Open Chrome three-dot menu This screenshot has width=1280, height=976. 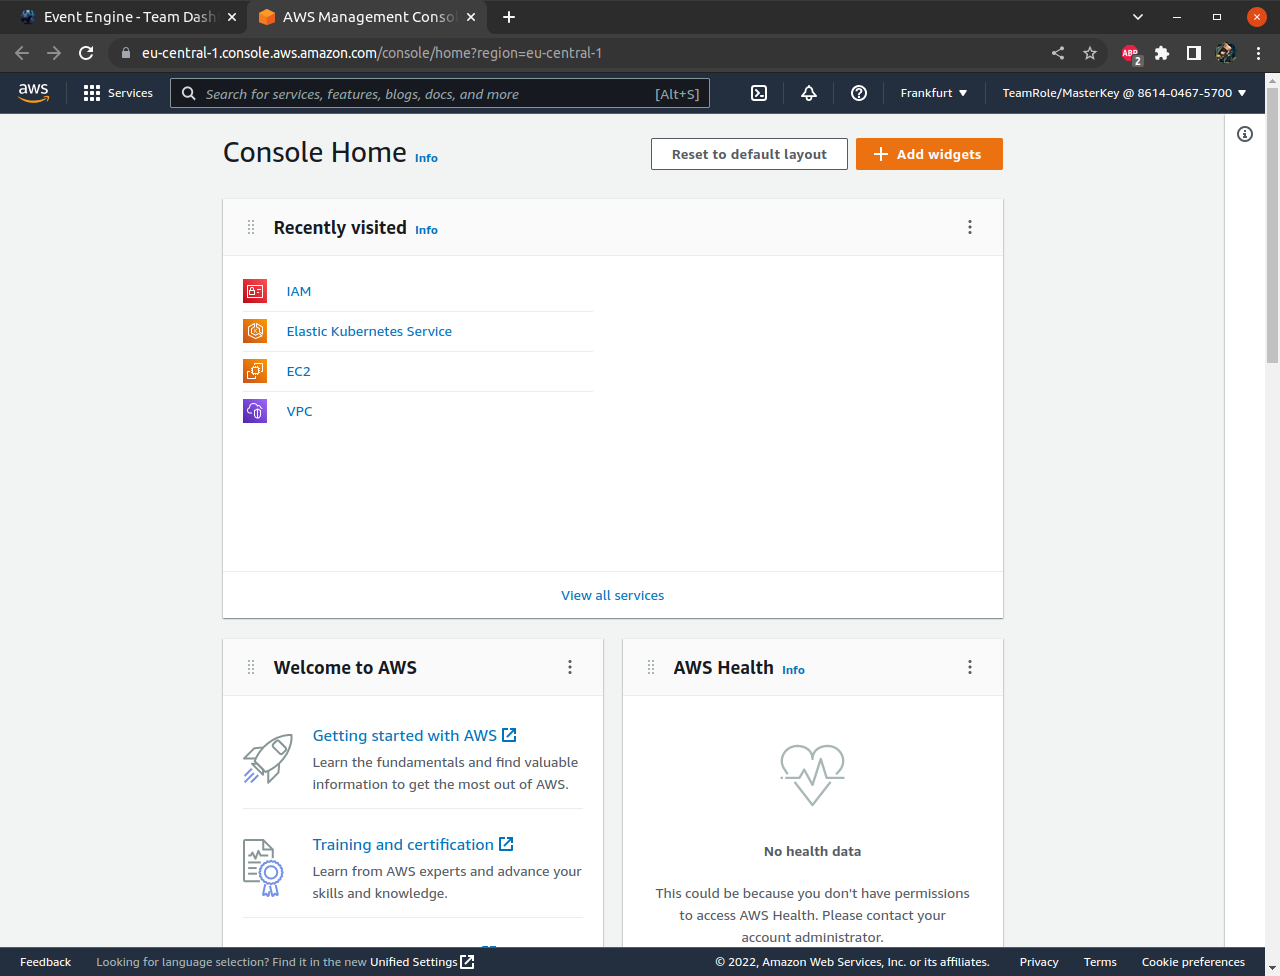(1258, 53)
